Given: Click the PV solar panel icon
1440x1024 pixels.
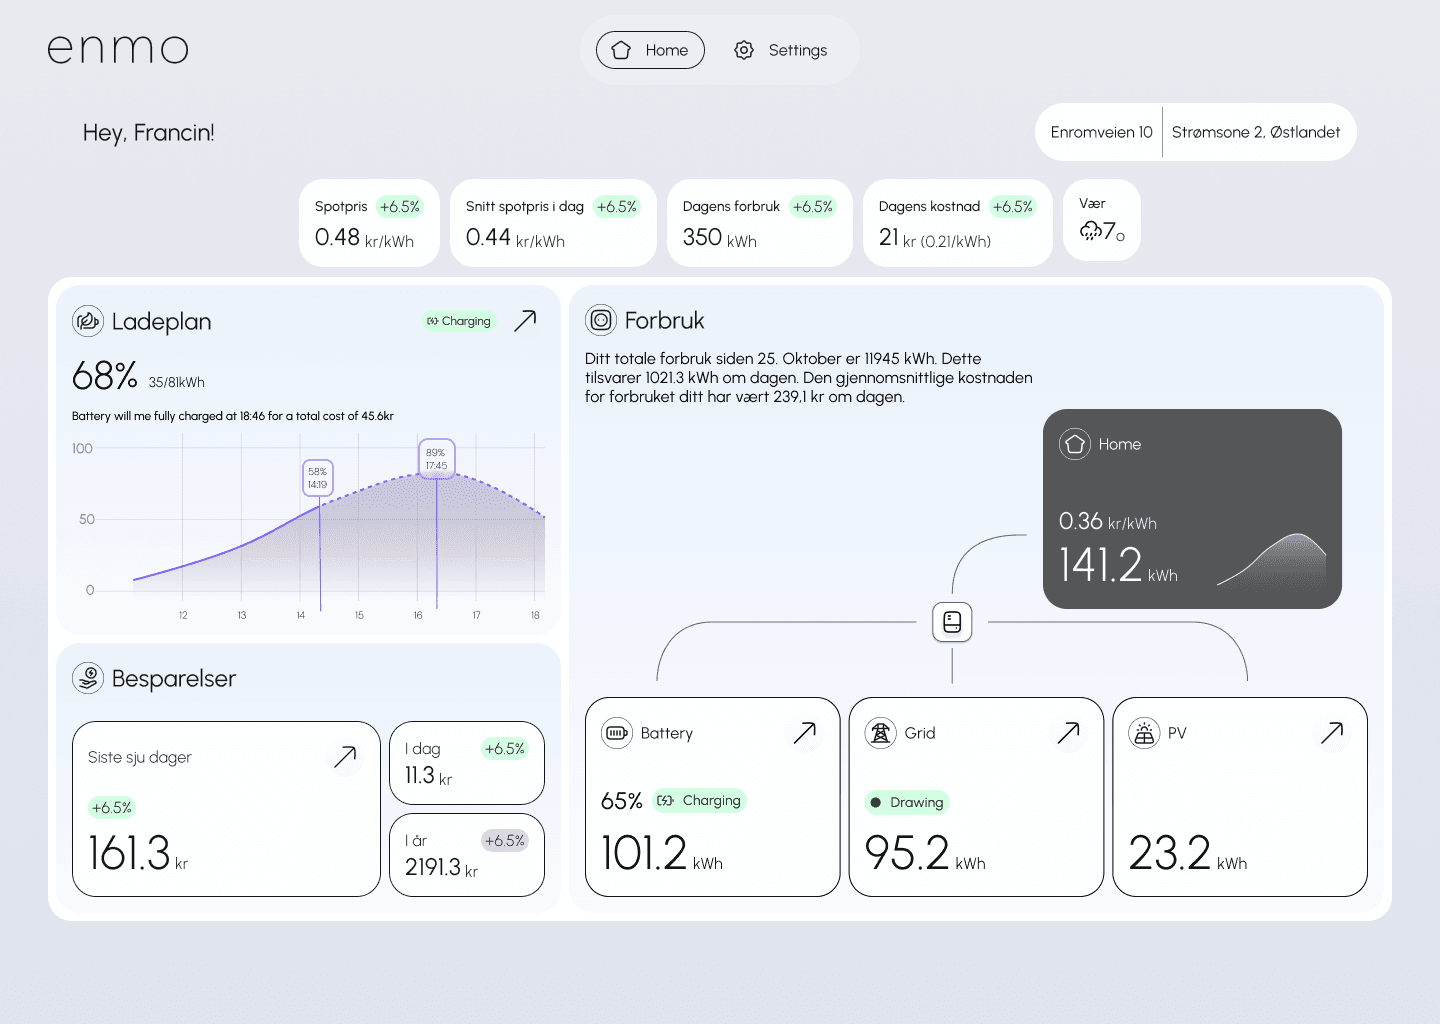Looking at the screenshot, I should 1145,733.
